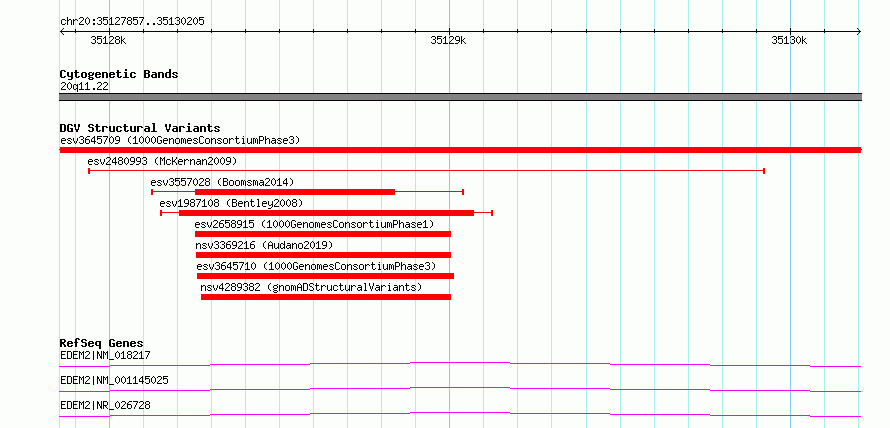The height and width of the screenshot is (428, 890).
Task: Click the nsv4289382 (gnomADStructuralVariants) label
Action: pos(312,287)
